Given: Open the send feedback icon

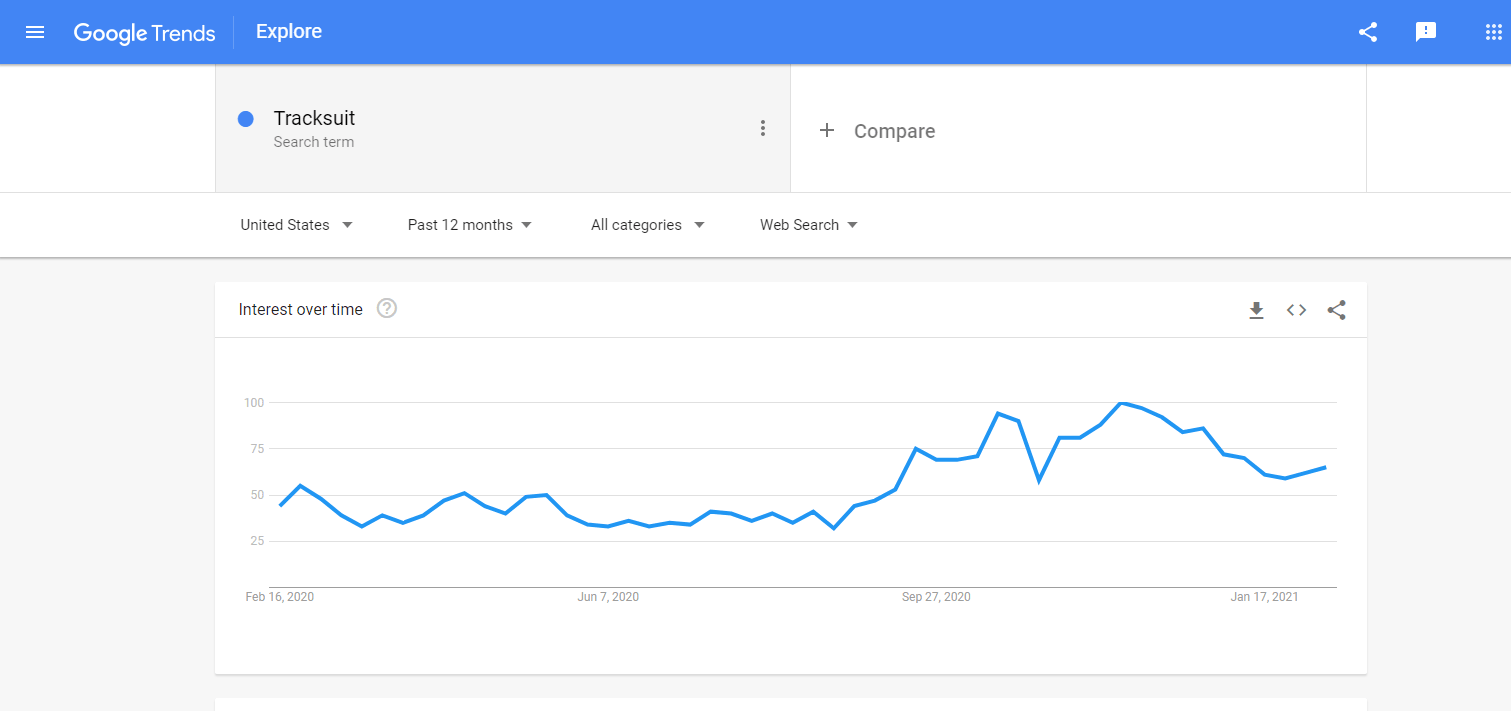Looking at the screenshot, I should (x=1426, y=32).
